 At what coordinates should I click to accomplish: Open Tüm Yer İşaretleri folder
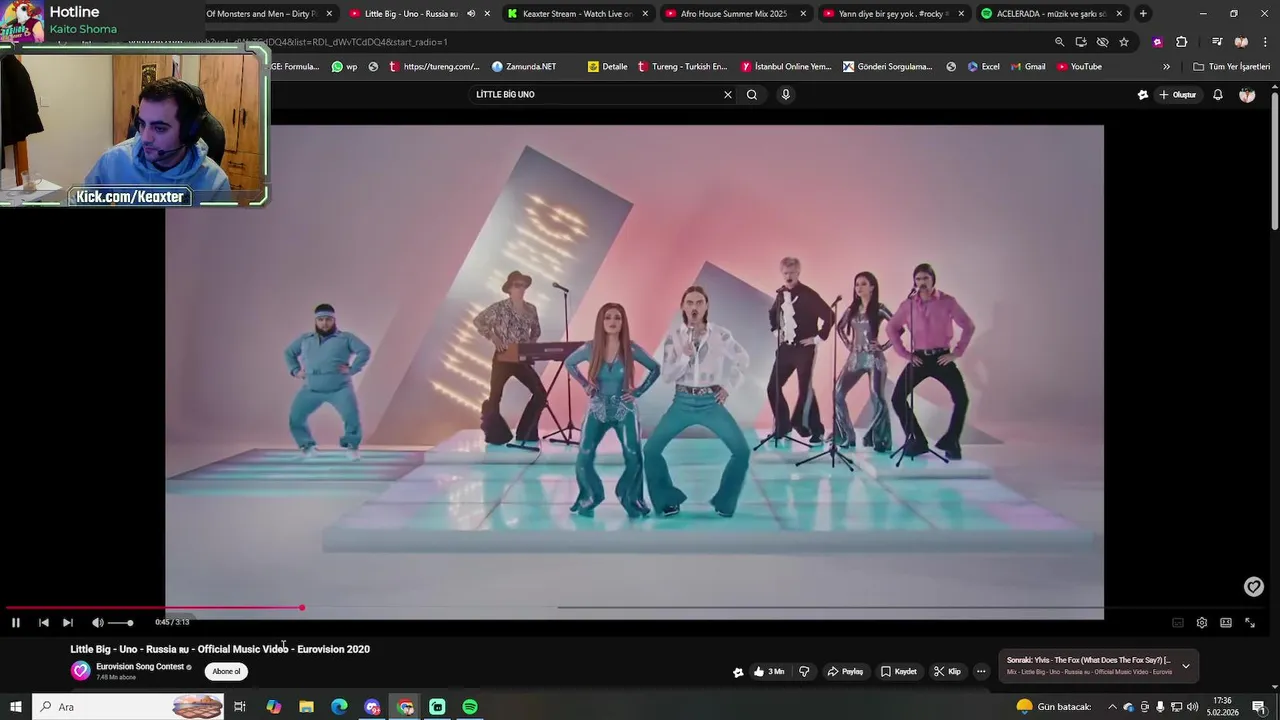(x=1232, y=67)
